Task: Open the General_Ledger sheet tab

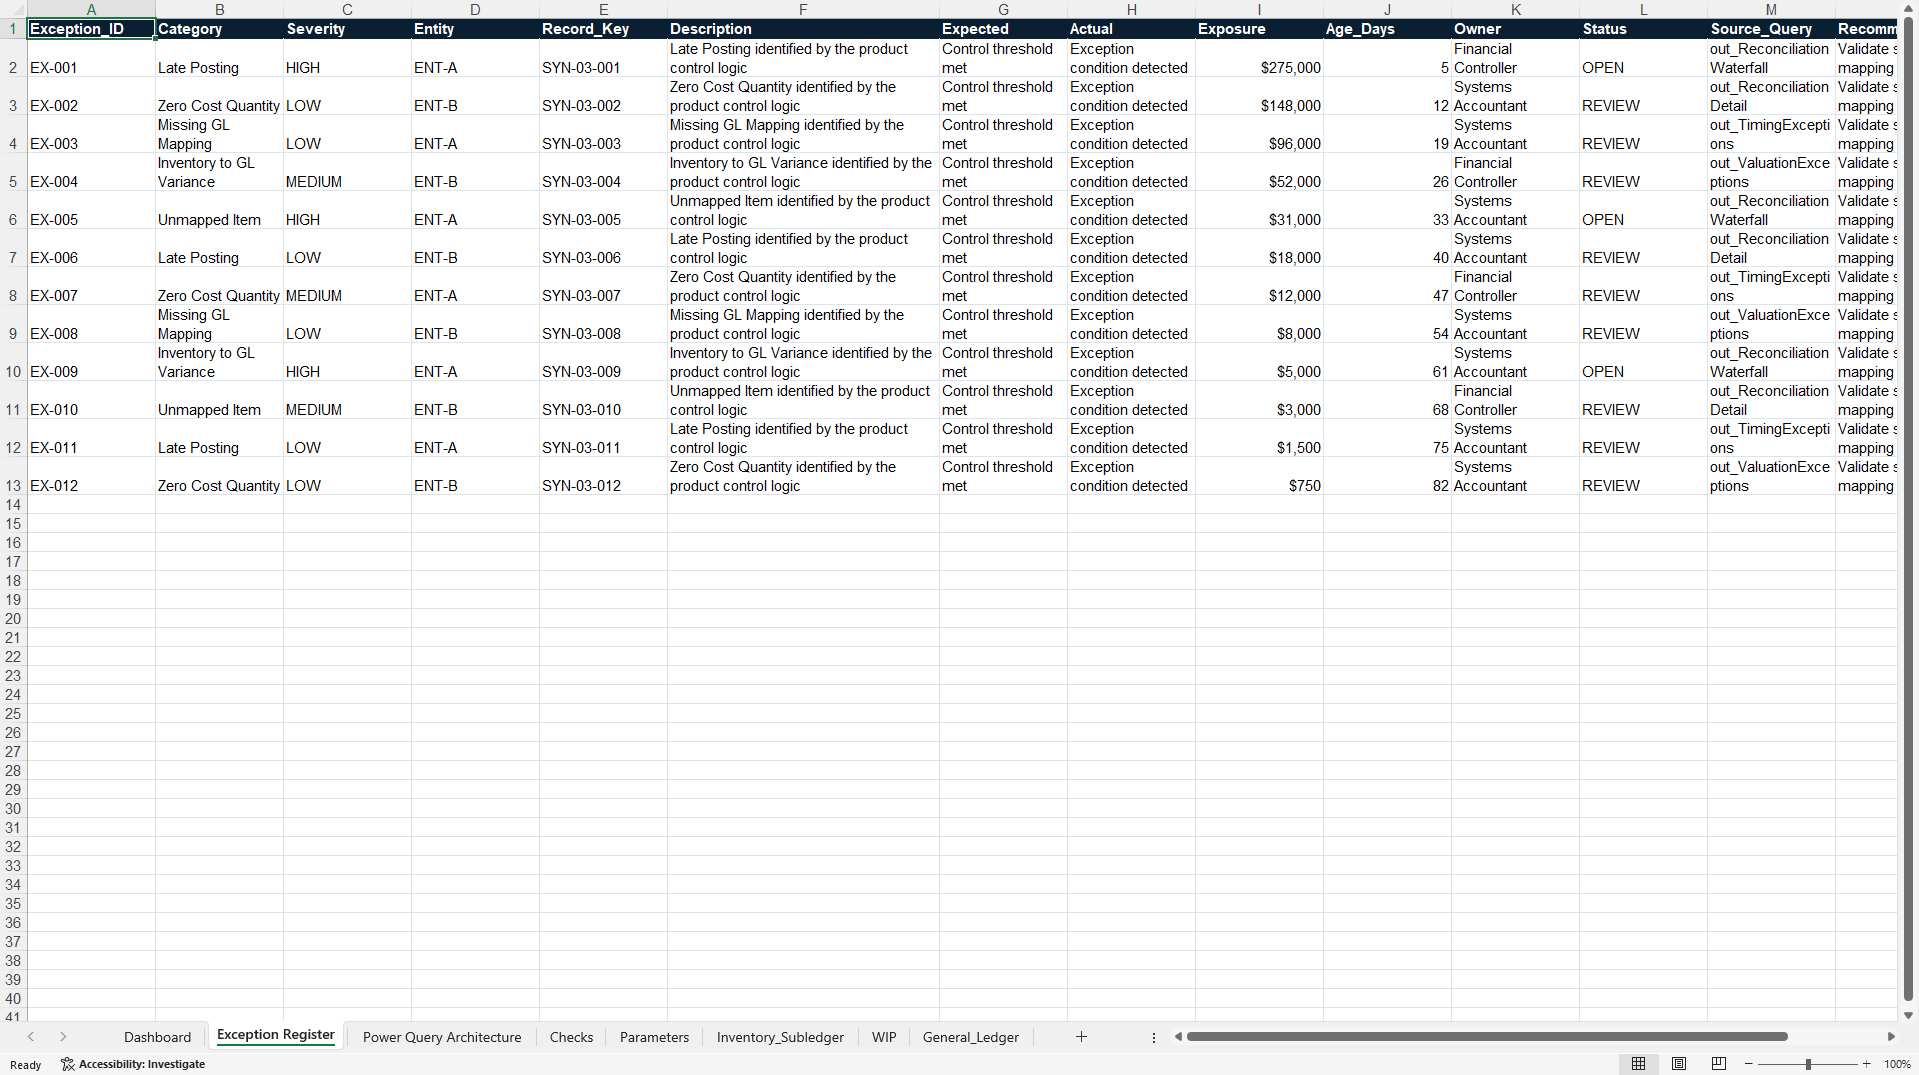Action: coord(970,1037)
